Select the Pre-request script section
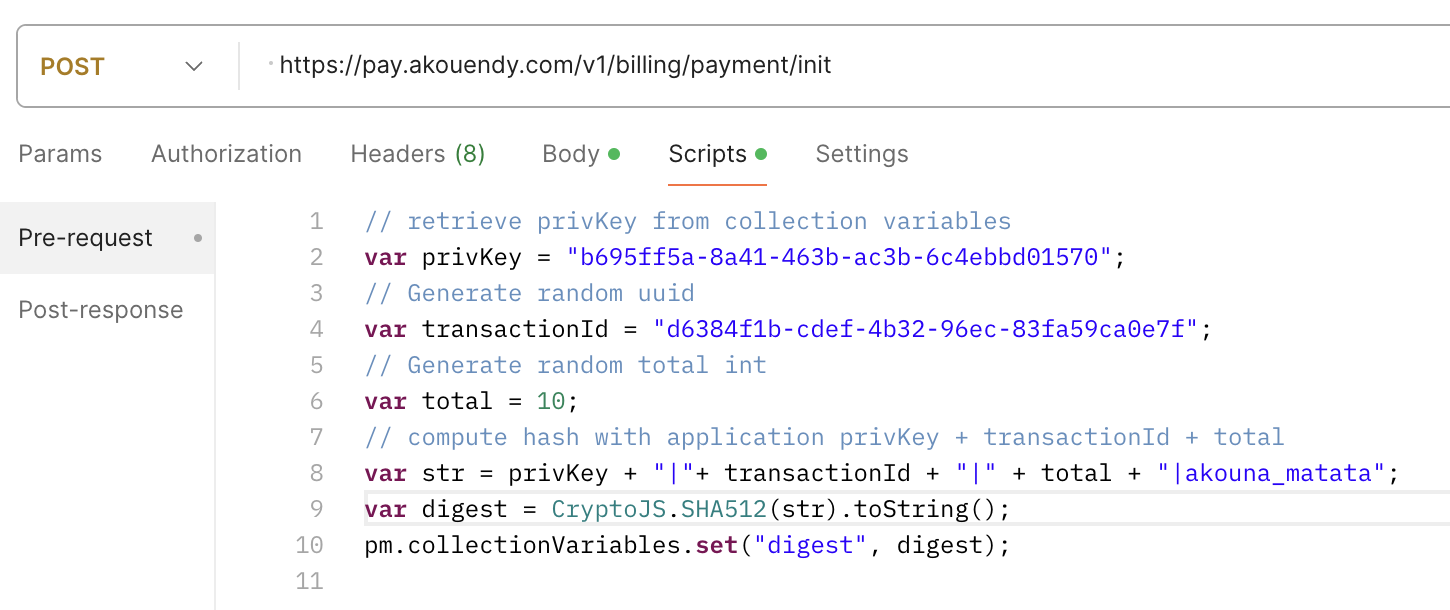This screenshot has width=1450, height=610. click(x=86, y=238)
